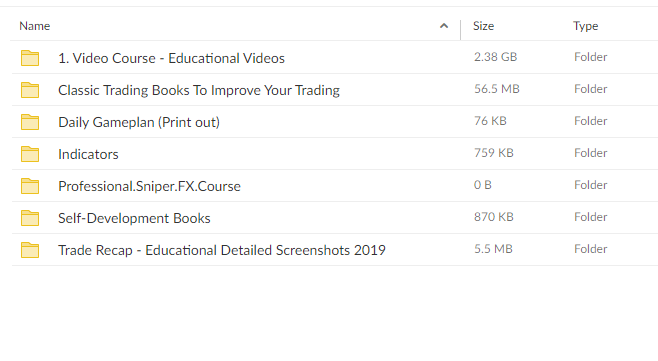The height and width of the screenshot is (361, 658).
Task: Open 'Professional.Sniper.FX.Course' folder name
Action: 149,186
